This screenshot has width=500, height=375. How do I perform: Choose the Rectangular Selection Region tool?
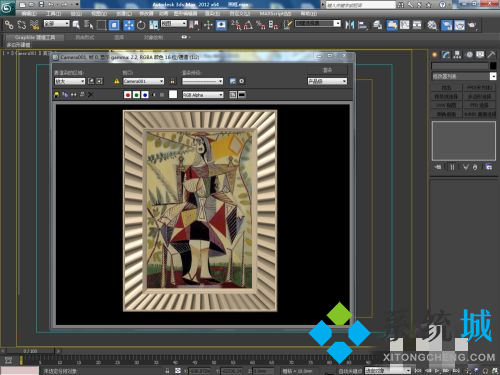(x=101, y=25)
